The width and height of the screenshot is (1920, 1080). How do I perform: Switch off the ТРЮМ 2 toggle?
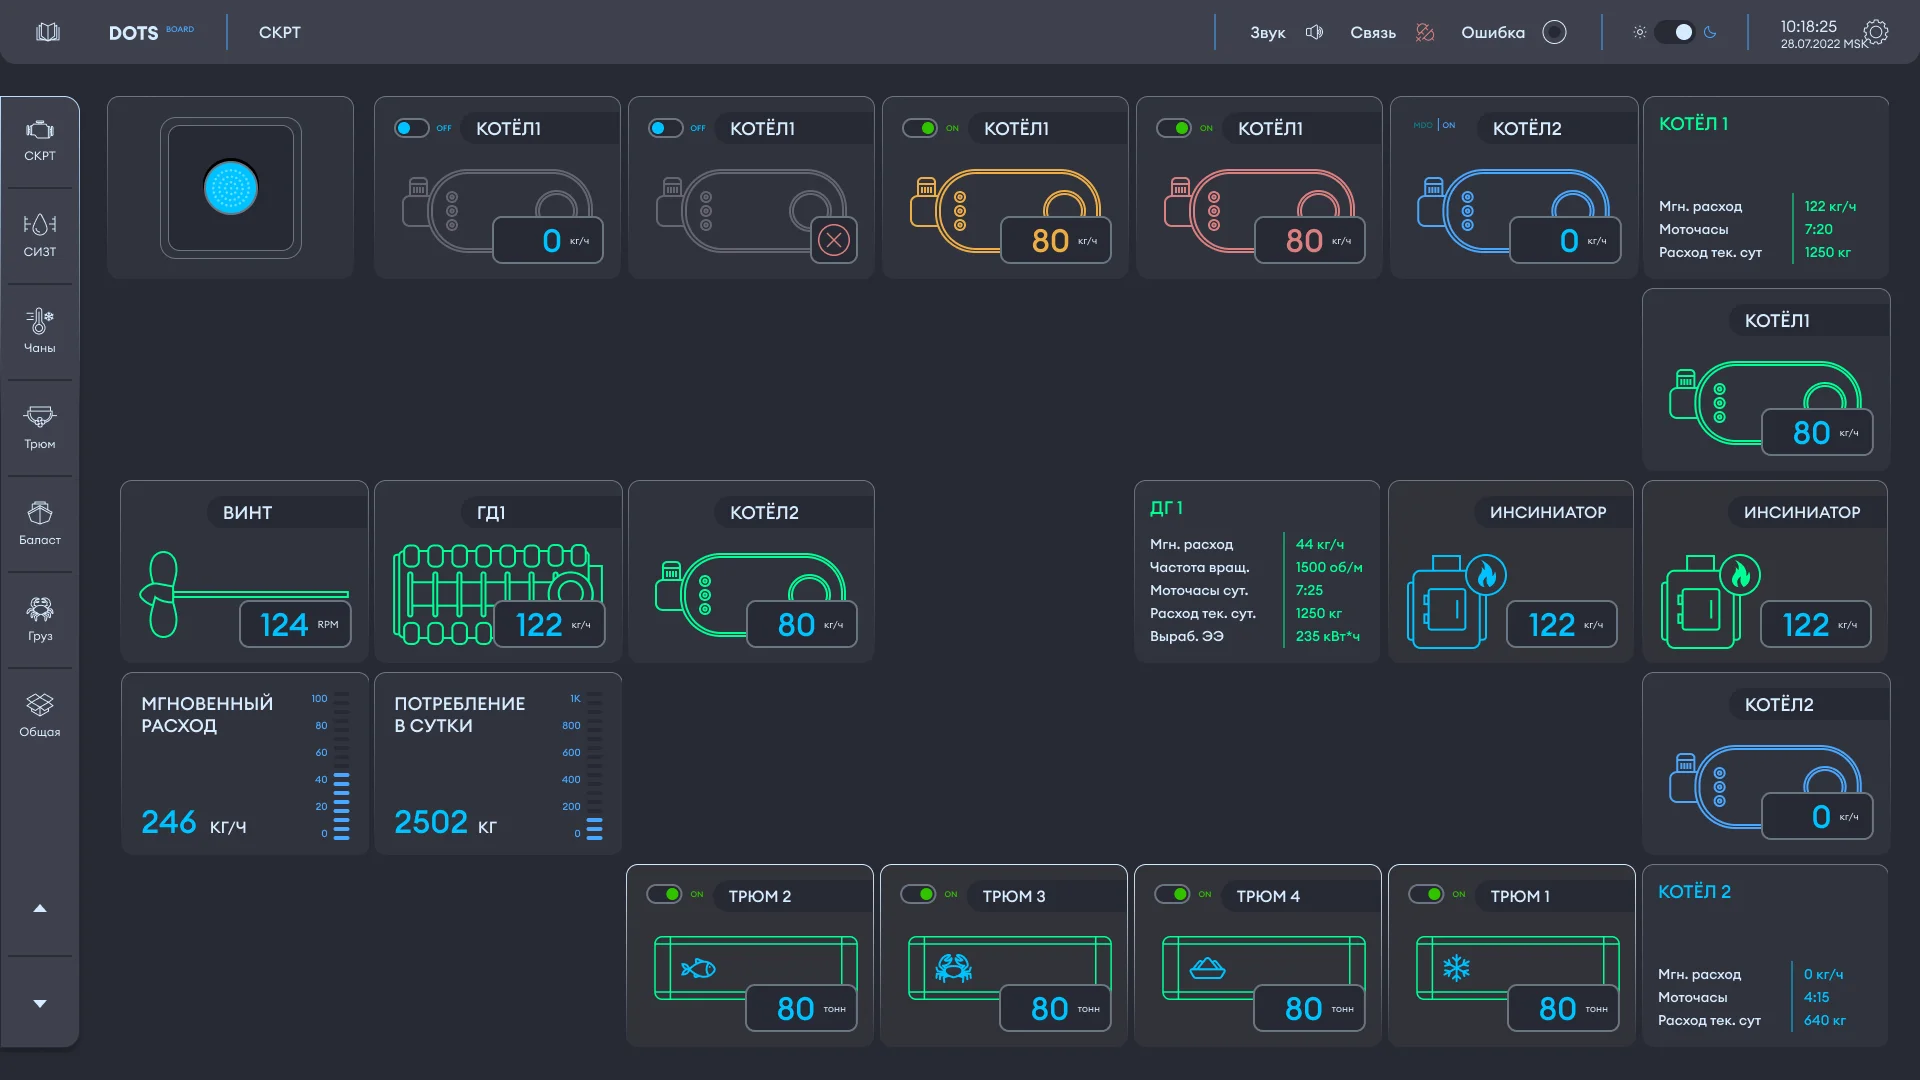pyautogui.click(x=665, y=894)
